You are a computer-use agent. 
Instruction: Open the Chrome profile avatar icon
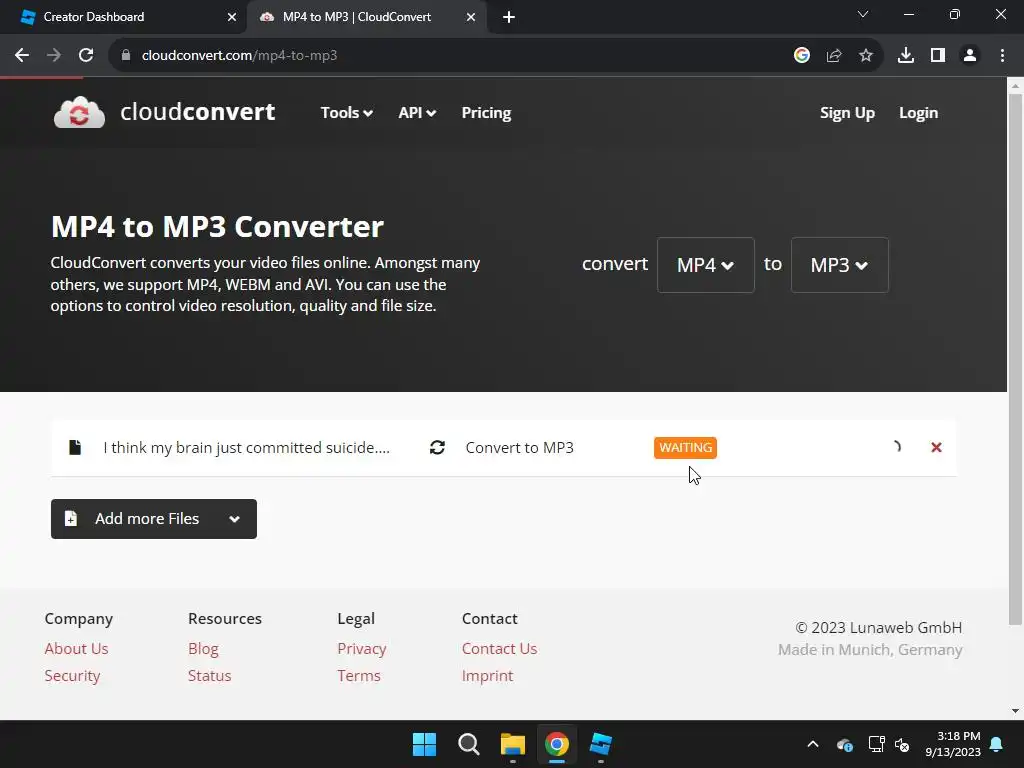970,56
